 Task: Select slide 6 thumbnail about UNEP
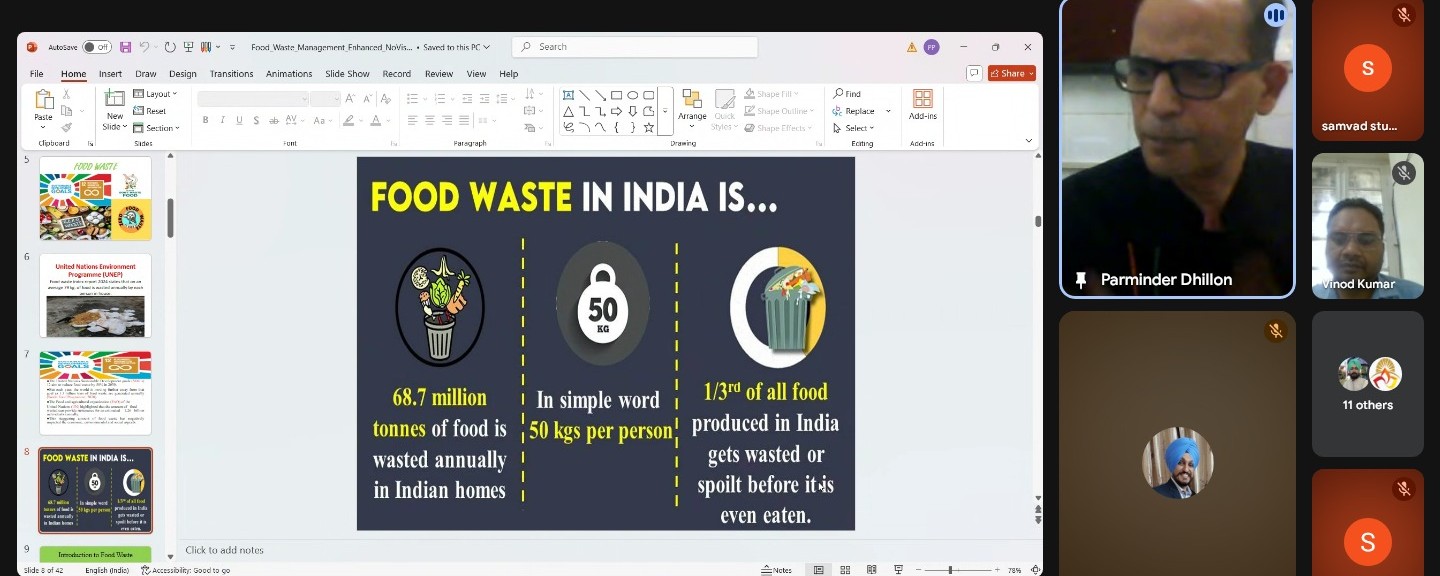[x=95, y=296]
